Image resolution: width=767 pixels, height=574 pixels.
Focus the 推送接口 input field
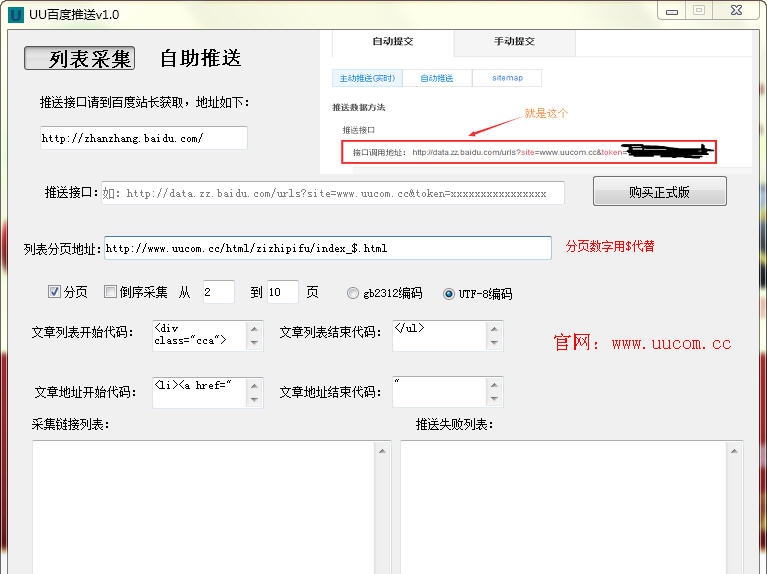click(x=333, y=193)
